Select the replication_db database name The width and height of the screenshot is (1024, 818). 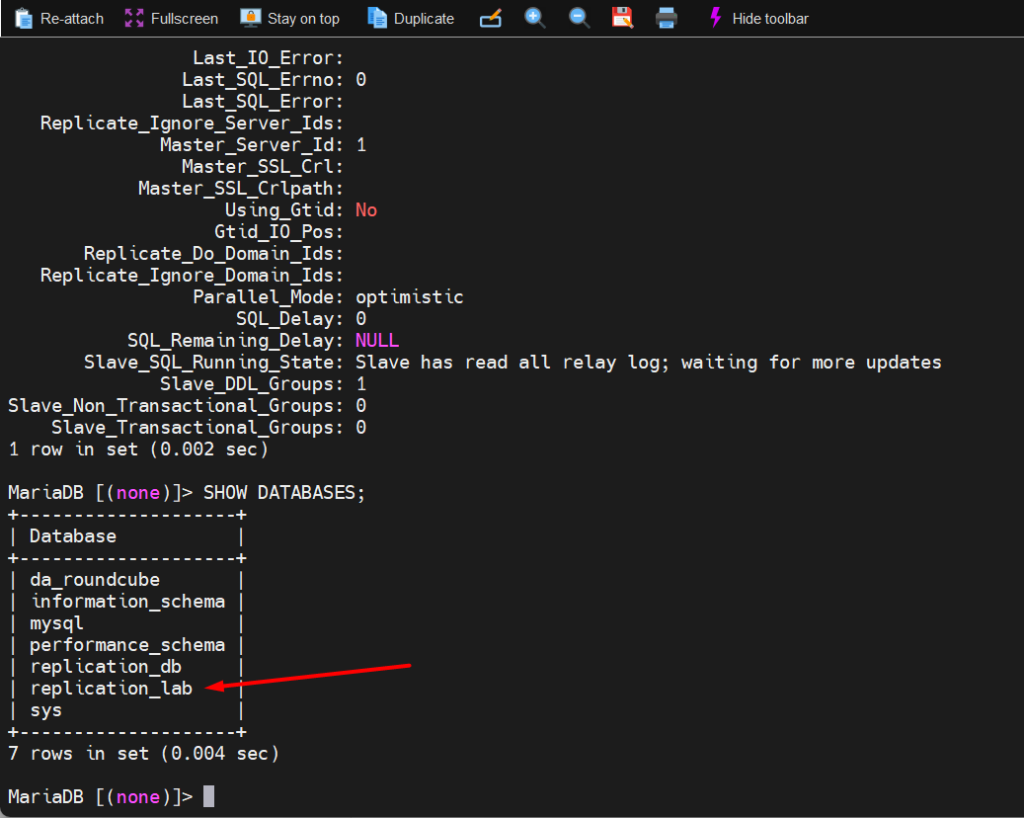pyautogui.click(x=105, y=666)
